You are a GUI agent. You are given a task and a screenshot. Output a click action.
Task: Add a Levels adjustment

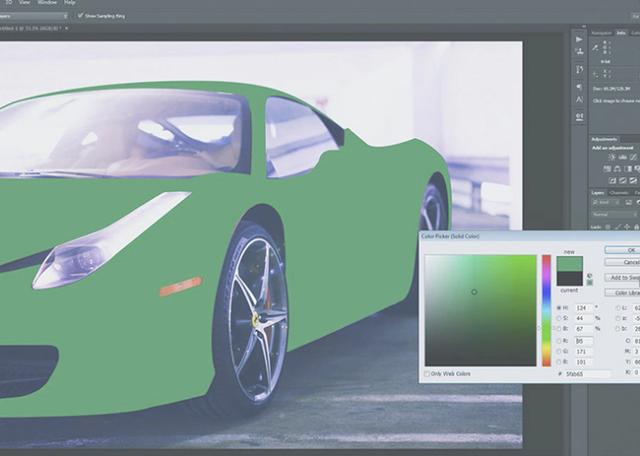(x=622, y=157)
